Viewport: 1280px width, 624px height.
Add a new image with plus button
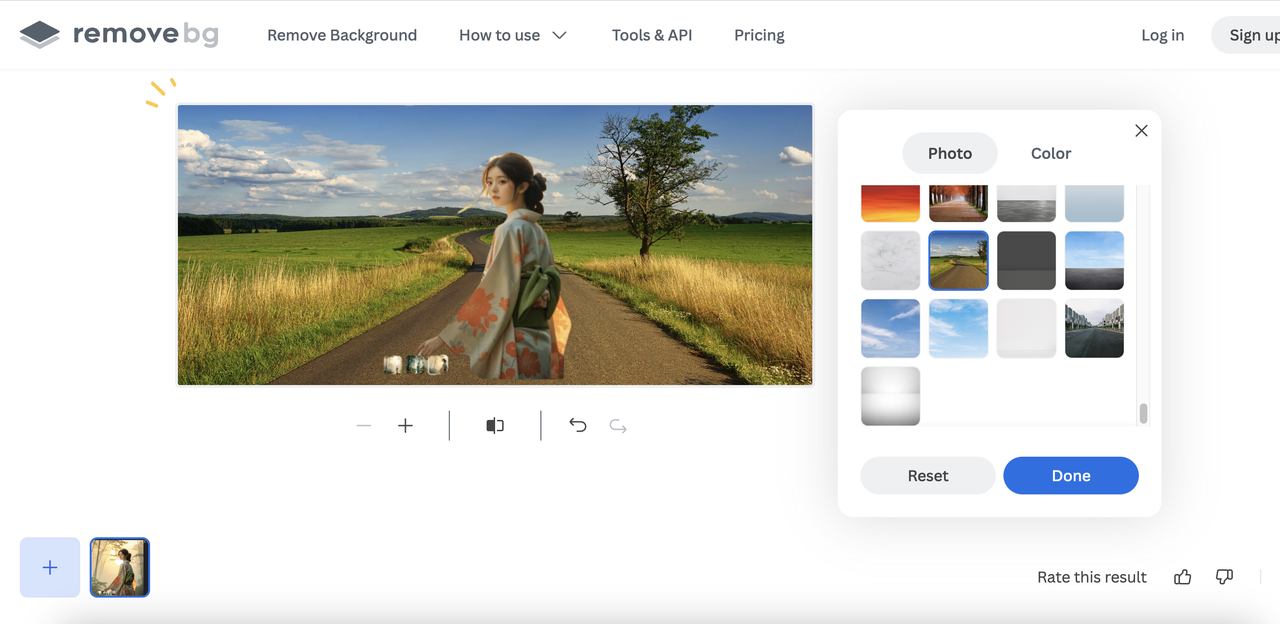50,567
